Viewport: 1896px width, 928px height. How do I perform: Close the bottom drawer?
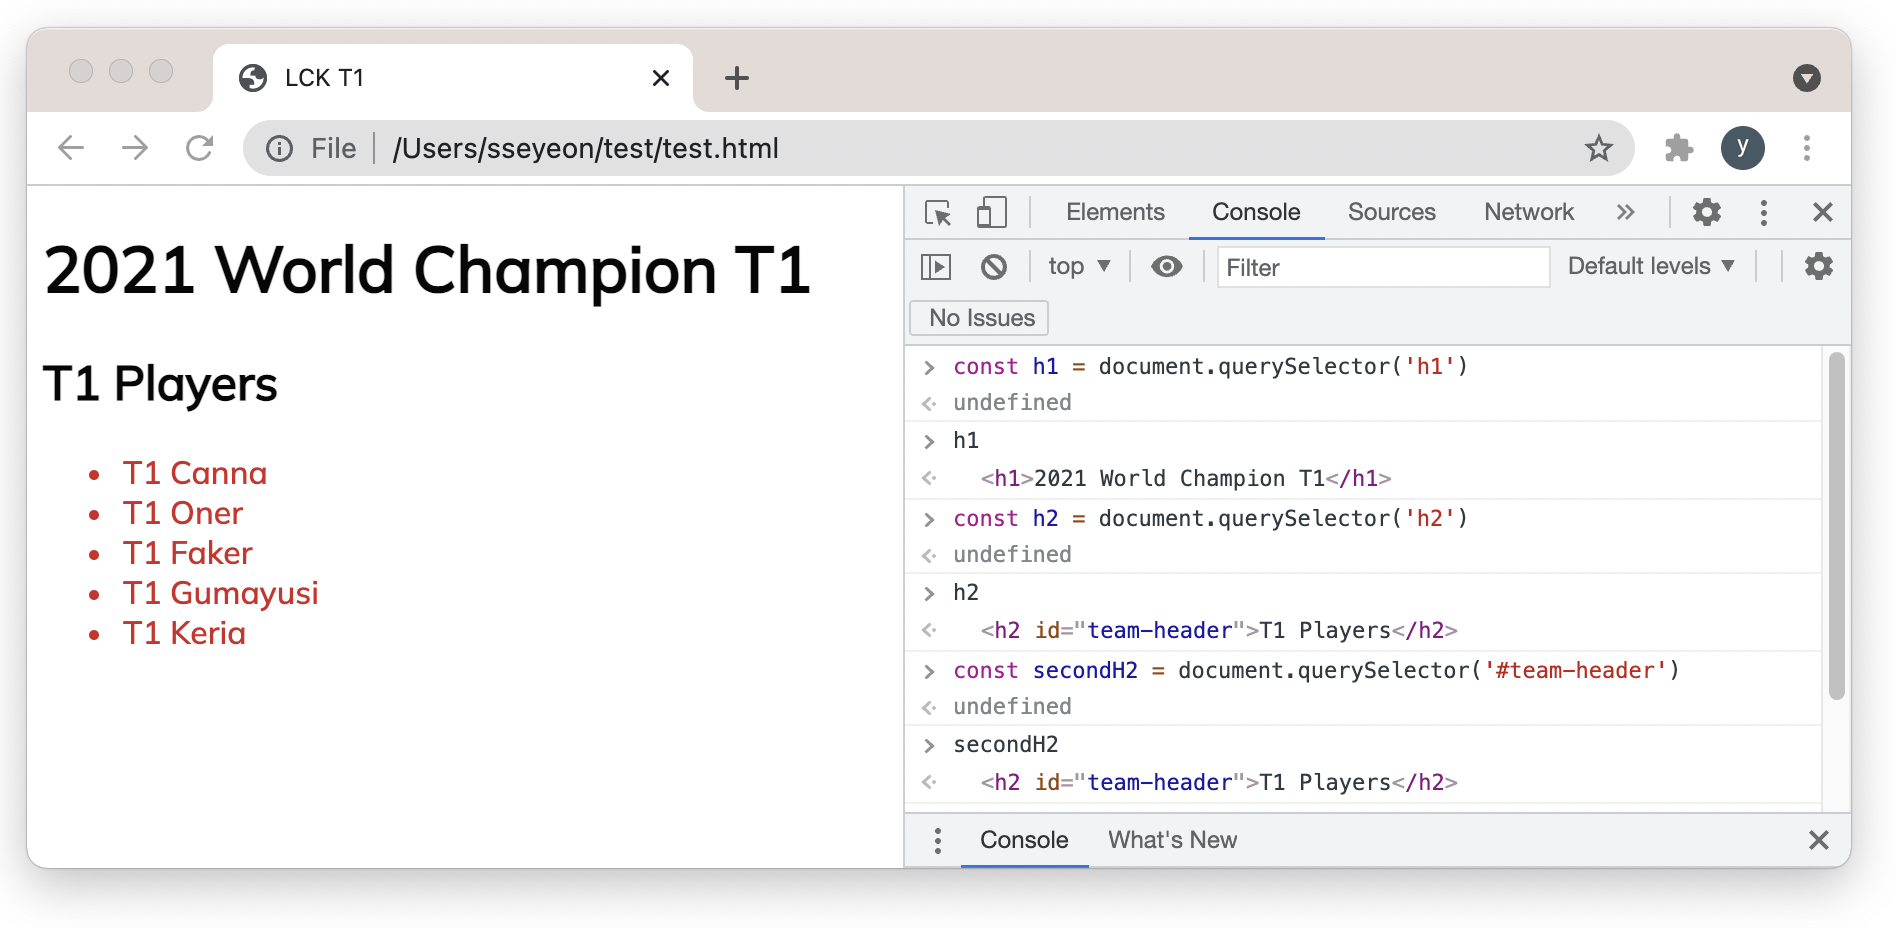click(1819, 840)
